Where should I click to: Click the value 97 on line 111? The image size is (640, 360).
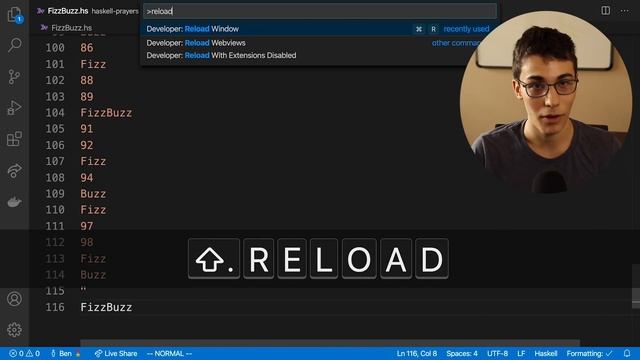87,226
